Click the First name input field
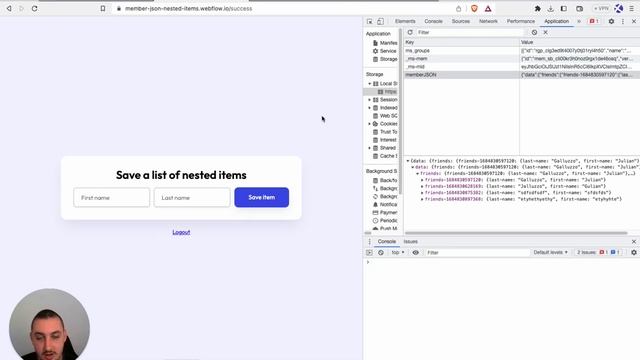The height and width of the screenshot is (360, 640). coord(111,198)
